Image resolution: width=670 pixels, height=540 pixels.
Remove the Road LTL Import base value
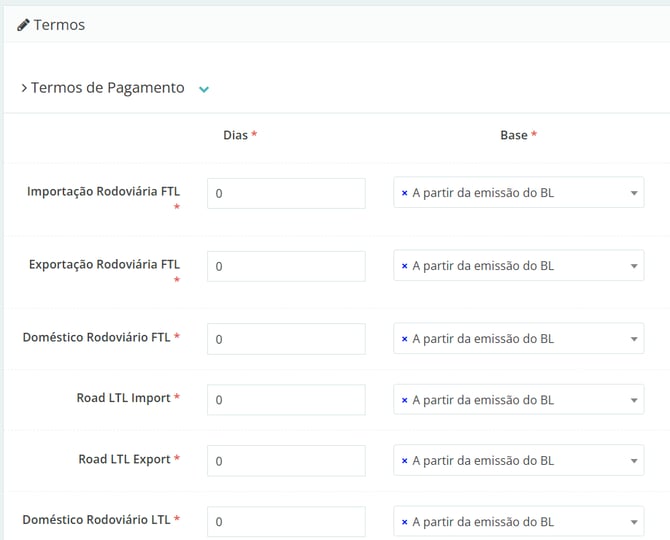pos(404,400)
